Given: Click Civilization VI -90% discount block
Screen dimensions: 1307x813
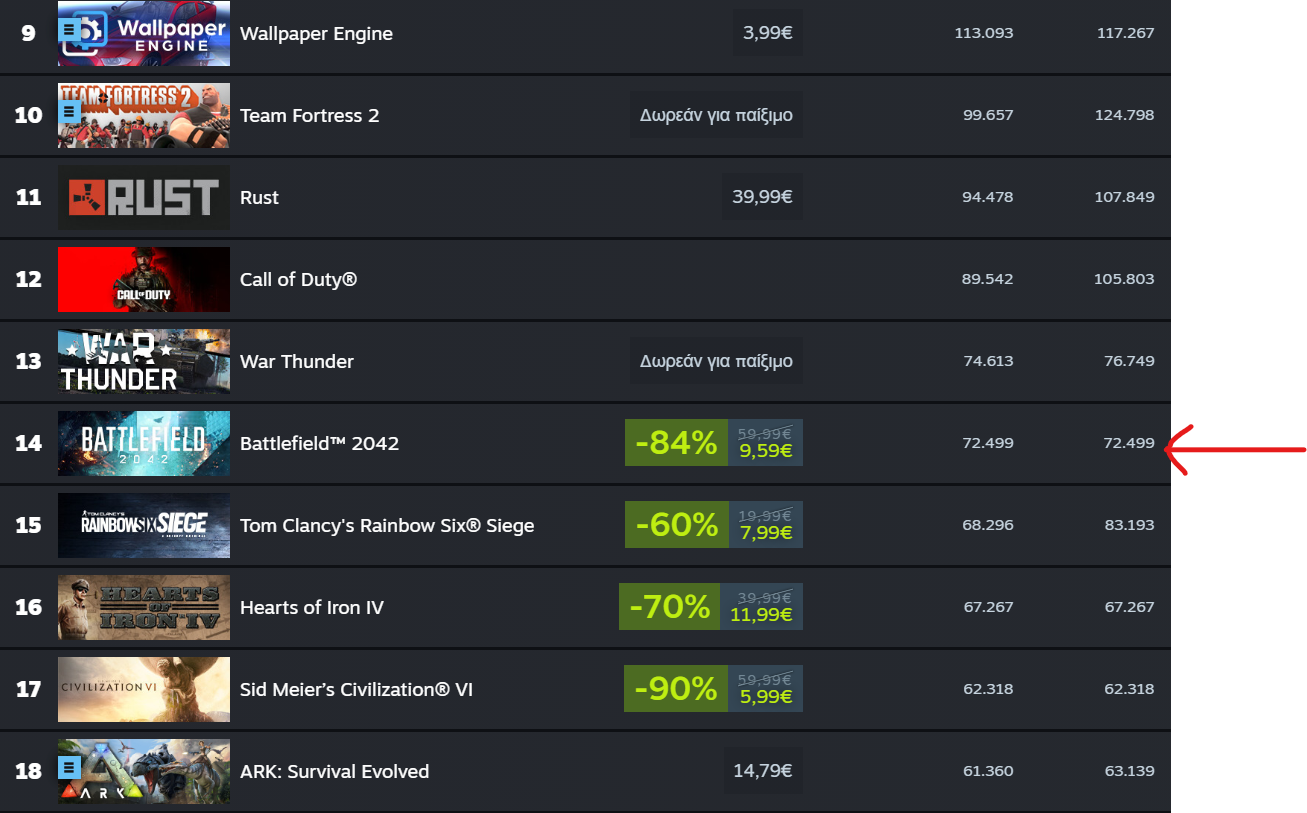Looking at the screenshot, I should (676, 690).
